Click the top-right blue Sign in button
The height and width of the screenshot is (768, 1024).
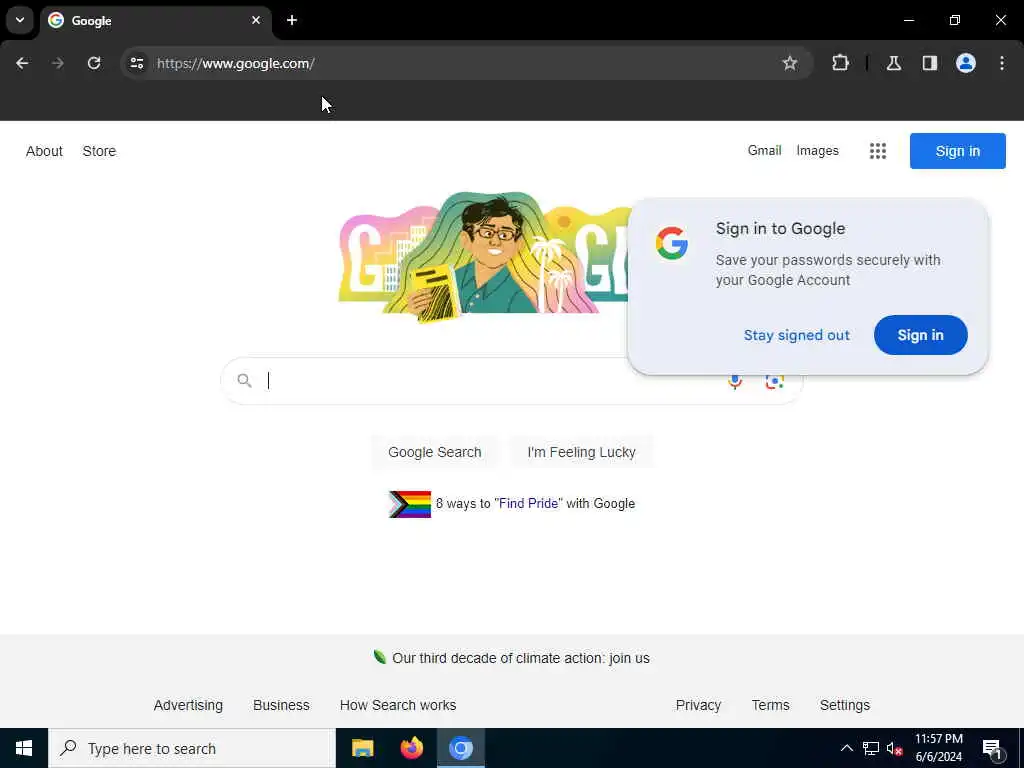[957, 151]
